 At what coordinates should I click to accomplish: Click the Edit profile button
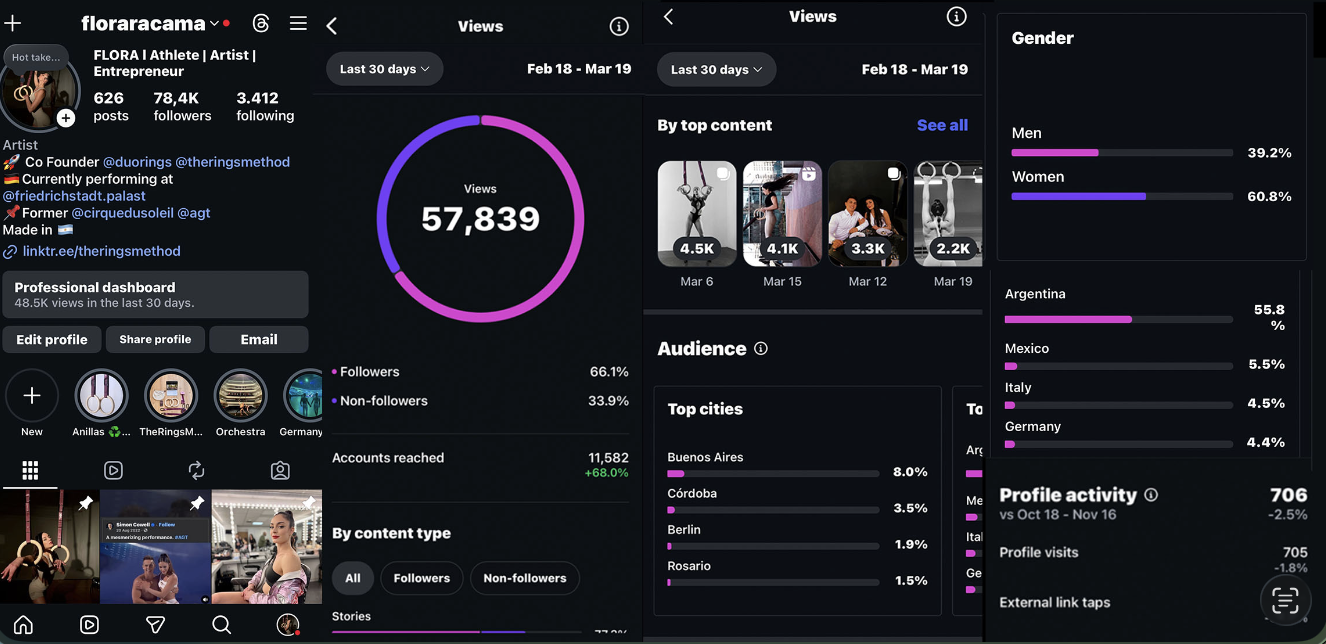coord(52,339)
